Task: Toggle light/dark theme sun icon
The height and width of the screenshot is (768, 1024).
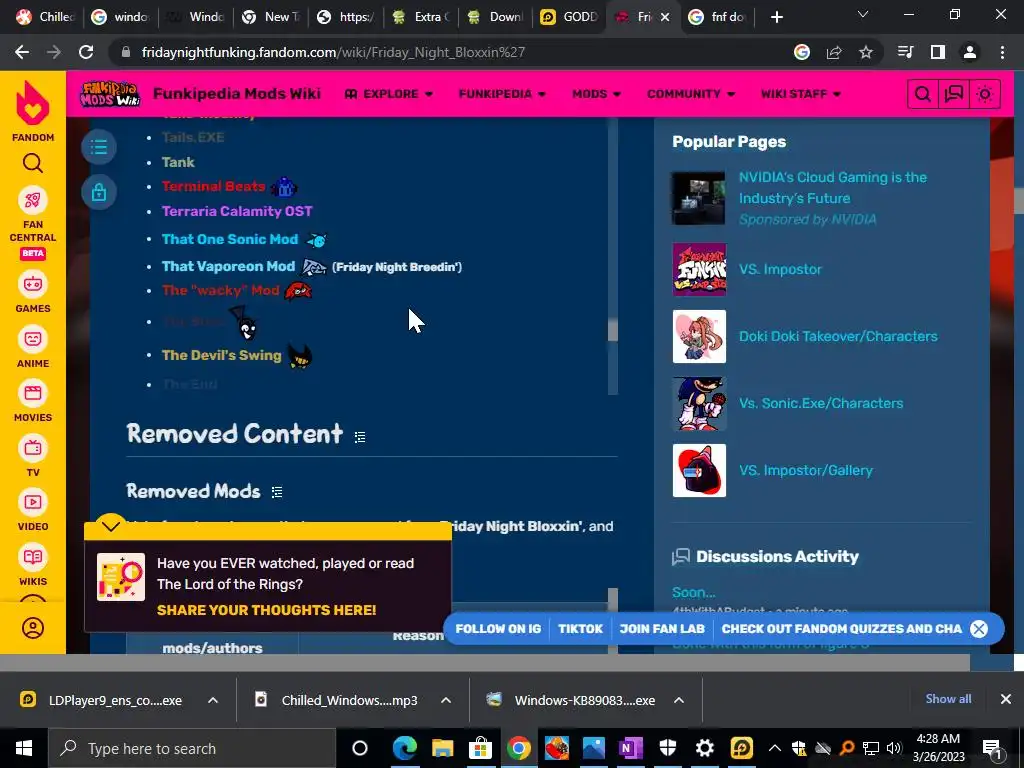Action: tap(985, 95)
